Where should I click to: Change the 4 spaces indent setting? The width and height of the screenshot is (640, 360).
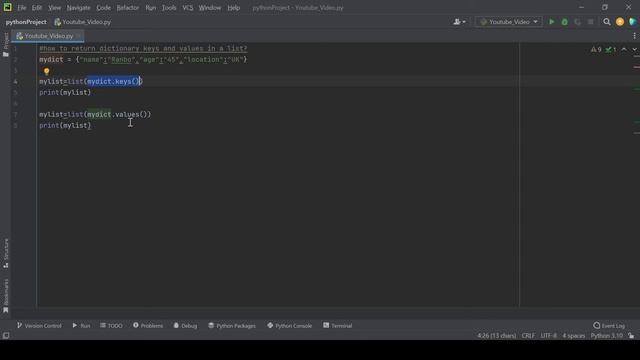(573, 336)
